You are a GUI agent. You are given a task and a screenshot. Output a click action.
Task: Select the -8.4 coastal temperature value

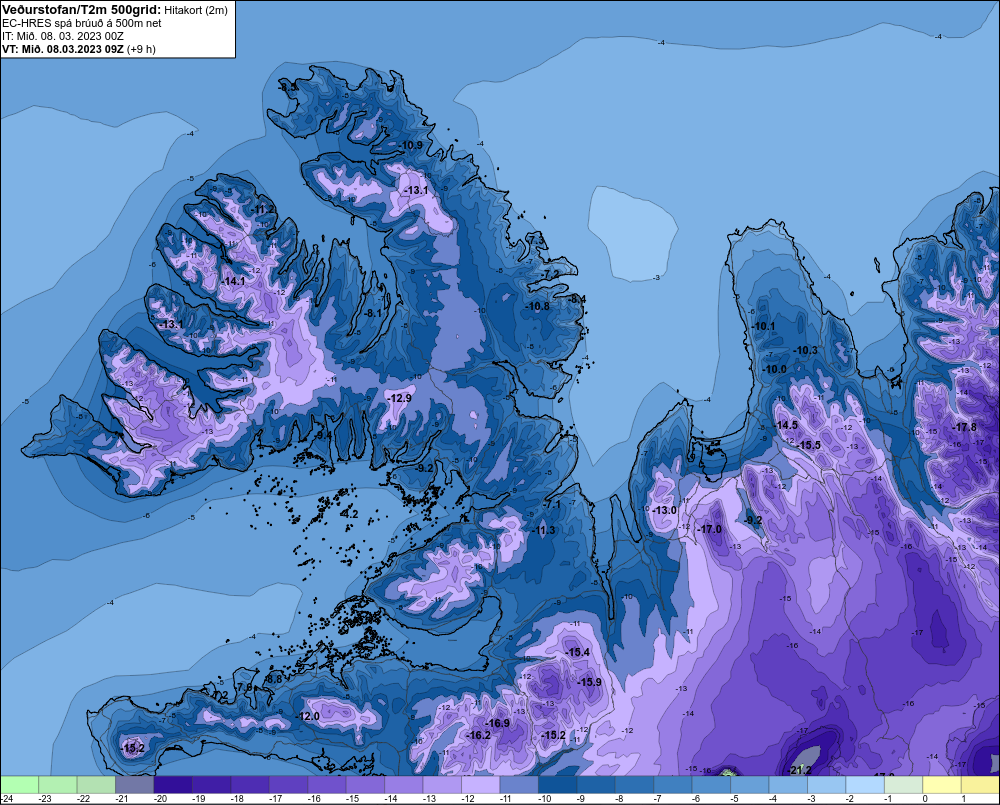point(577,299)
